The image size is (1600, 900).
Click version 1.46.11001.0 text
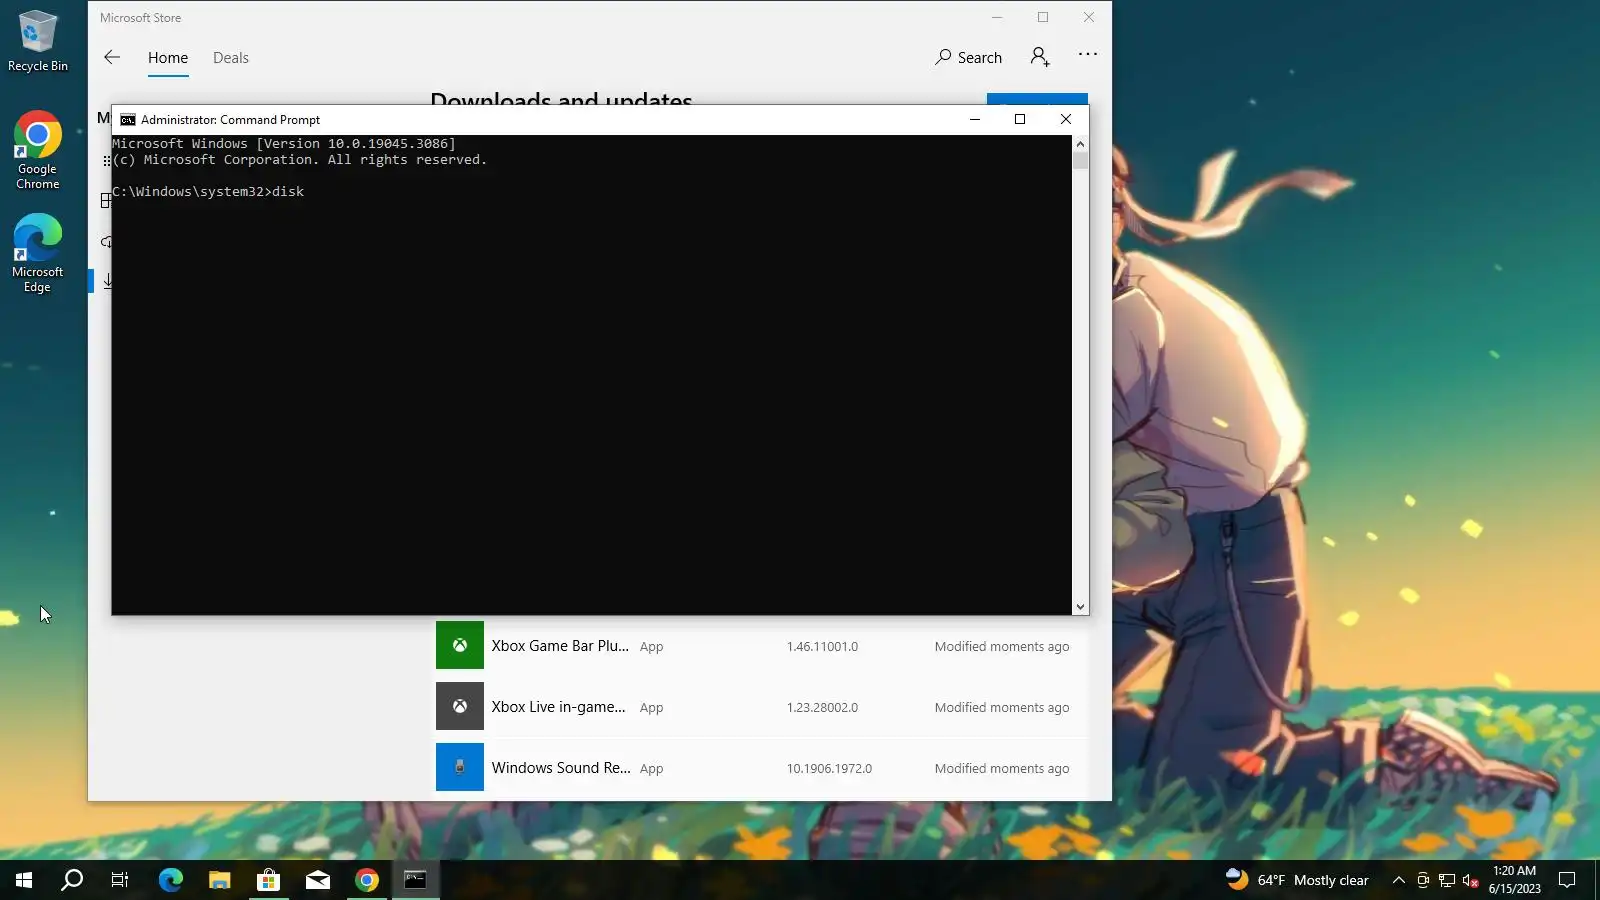click(x=822, y=647)
